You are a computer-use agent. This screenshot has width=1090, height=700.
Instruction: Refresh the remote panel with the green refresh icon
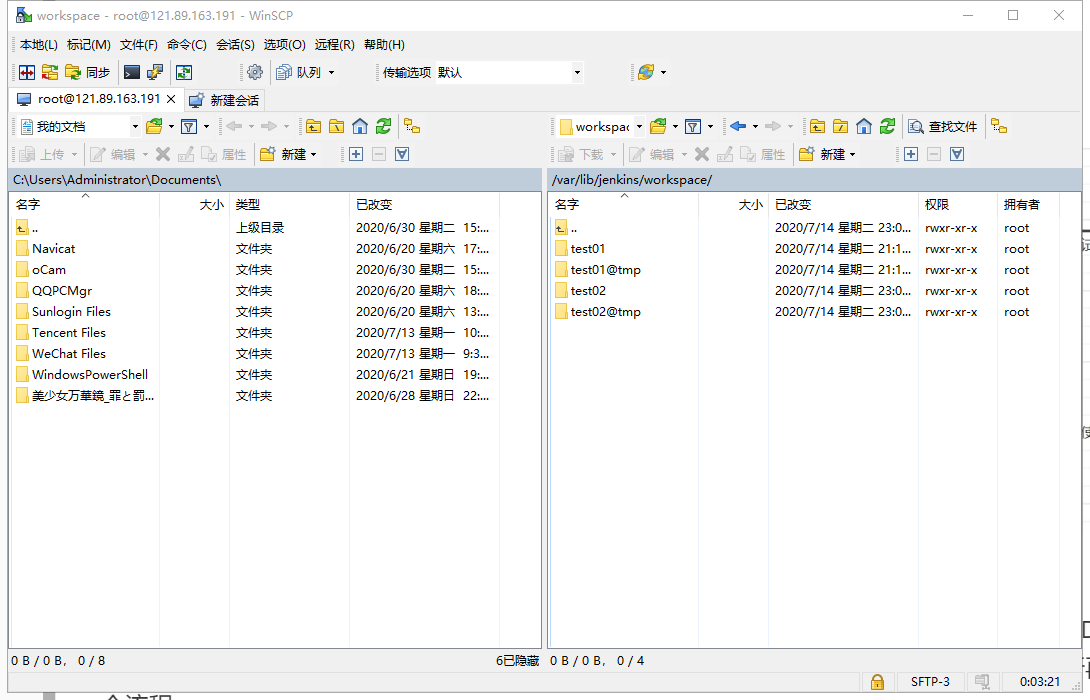[887, 126]
